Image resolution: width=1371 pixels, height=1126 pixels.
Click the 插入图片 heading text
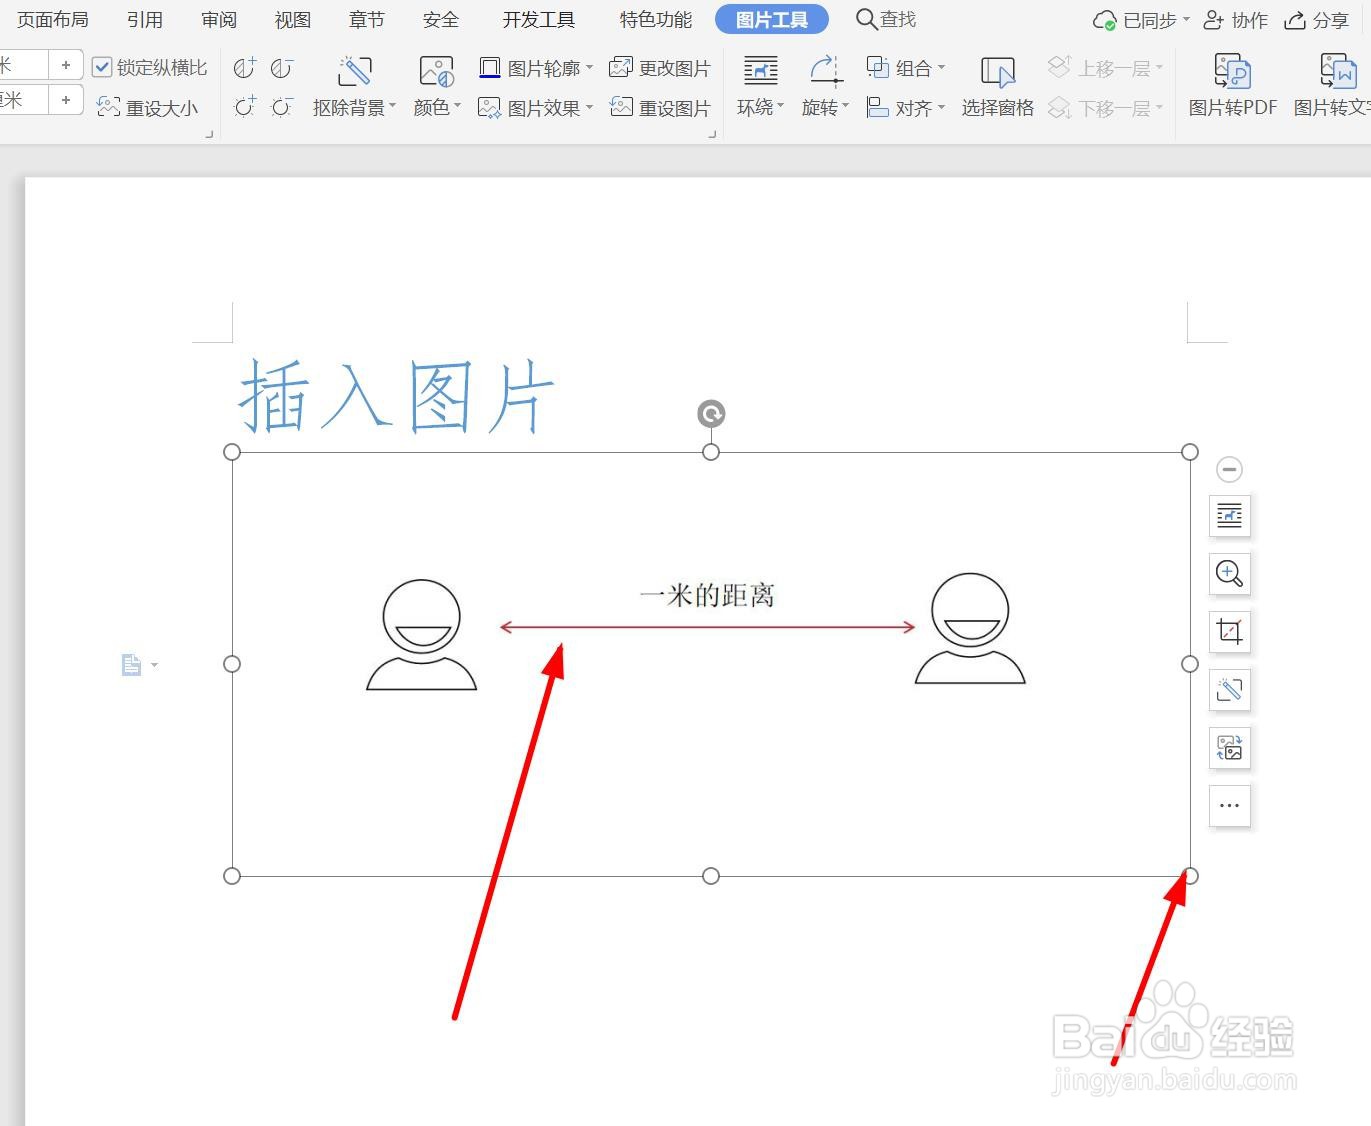point(396,397)
